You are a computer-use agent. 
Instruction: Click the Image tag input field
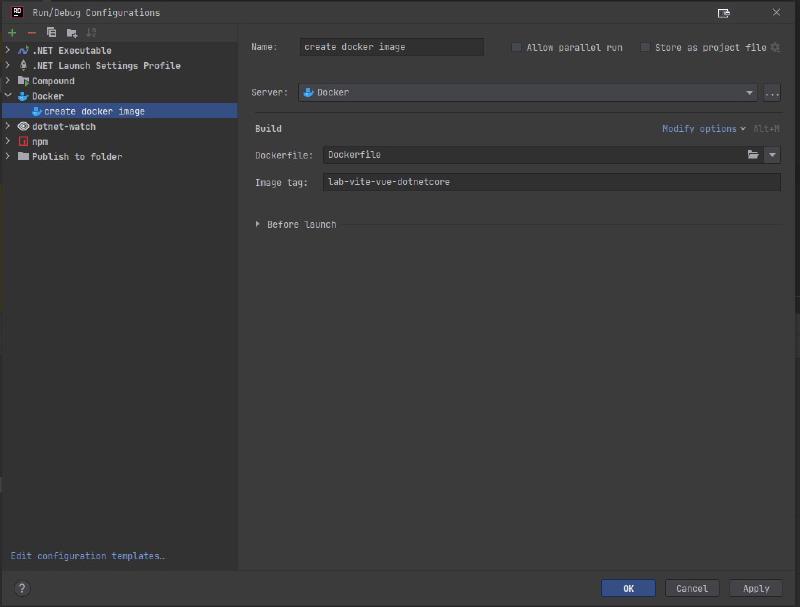click(x=551, y=182)
